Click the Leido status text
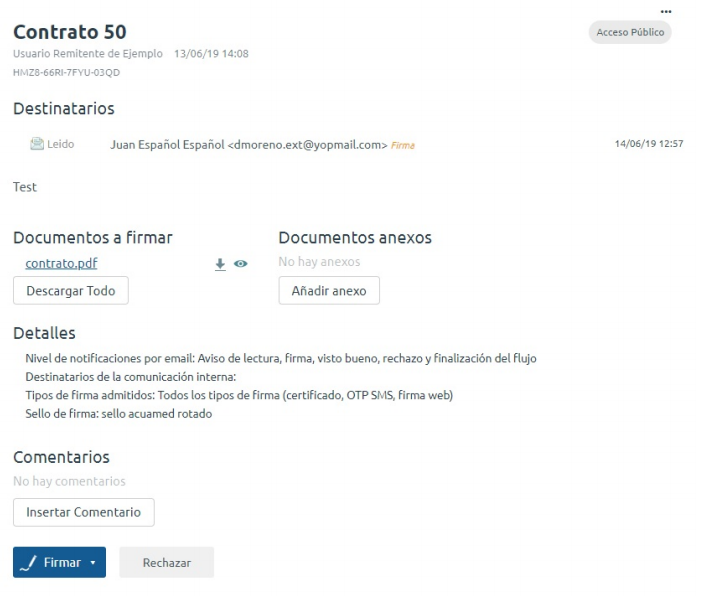Viewport: 708px width, 596px height. (x=61, y=144)
